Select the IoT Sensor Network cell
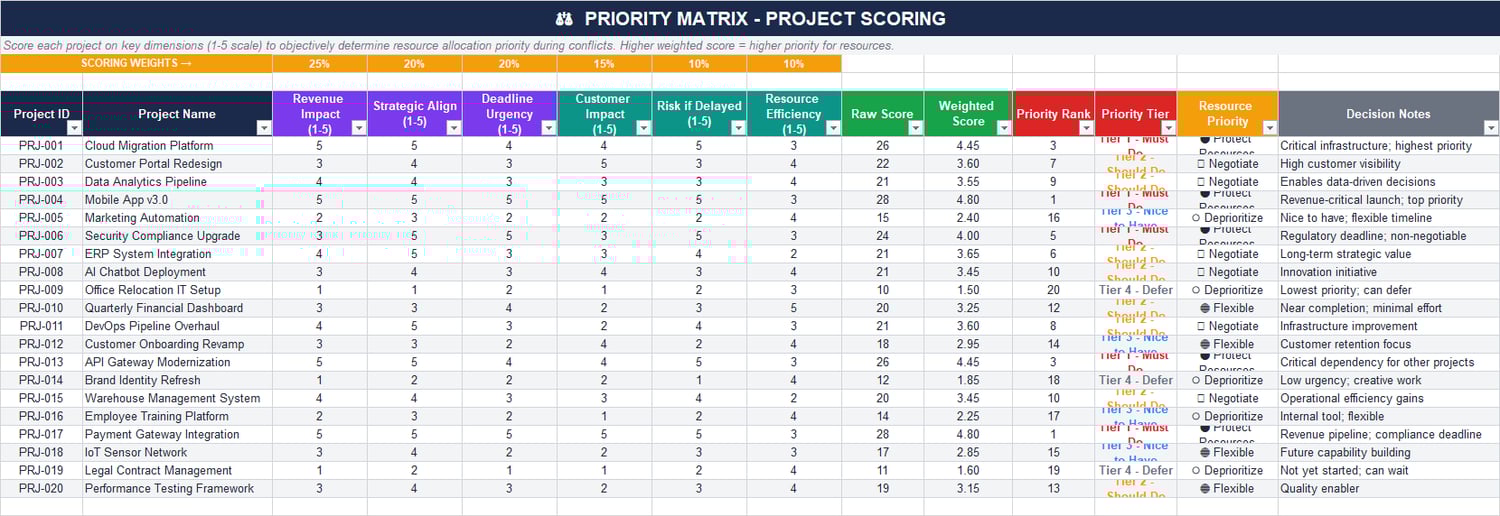 (177, 452)
